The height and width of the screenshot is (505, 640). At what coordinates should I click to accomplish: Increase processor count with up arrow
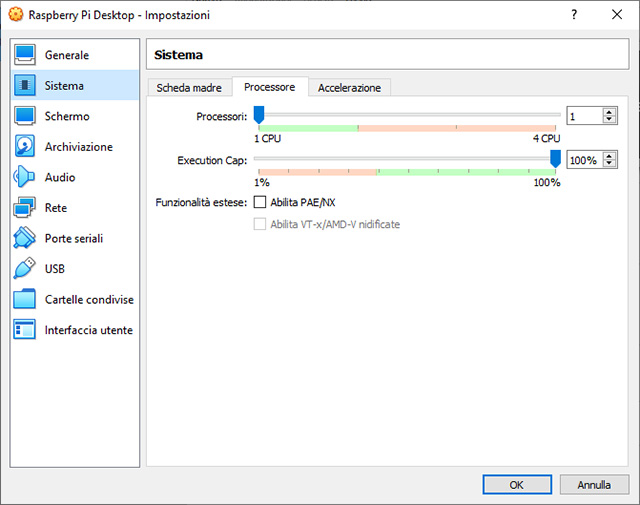point(609,112)
